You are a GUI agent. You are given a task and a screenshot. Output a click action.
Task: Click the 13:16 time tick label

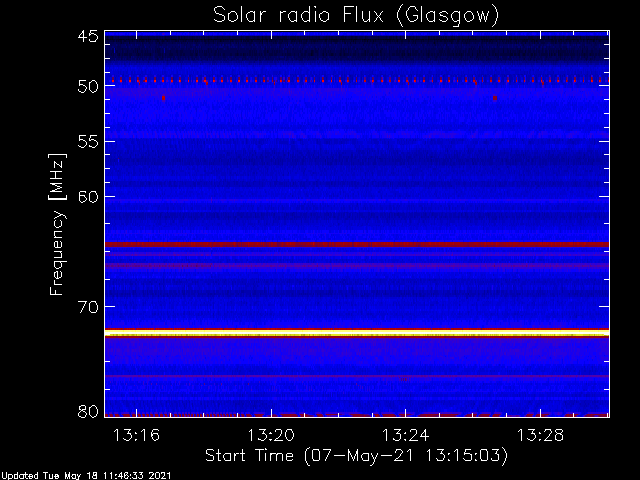(x=136, y=435)
